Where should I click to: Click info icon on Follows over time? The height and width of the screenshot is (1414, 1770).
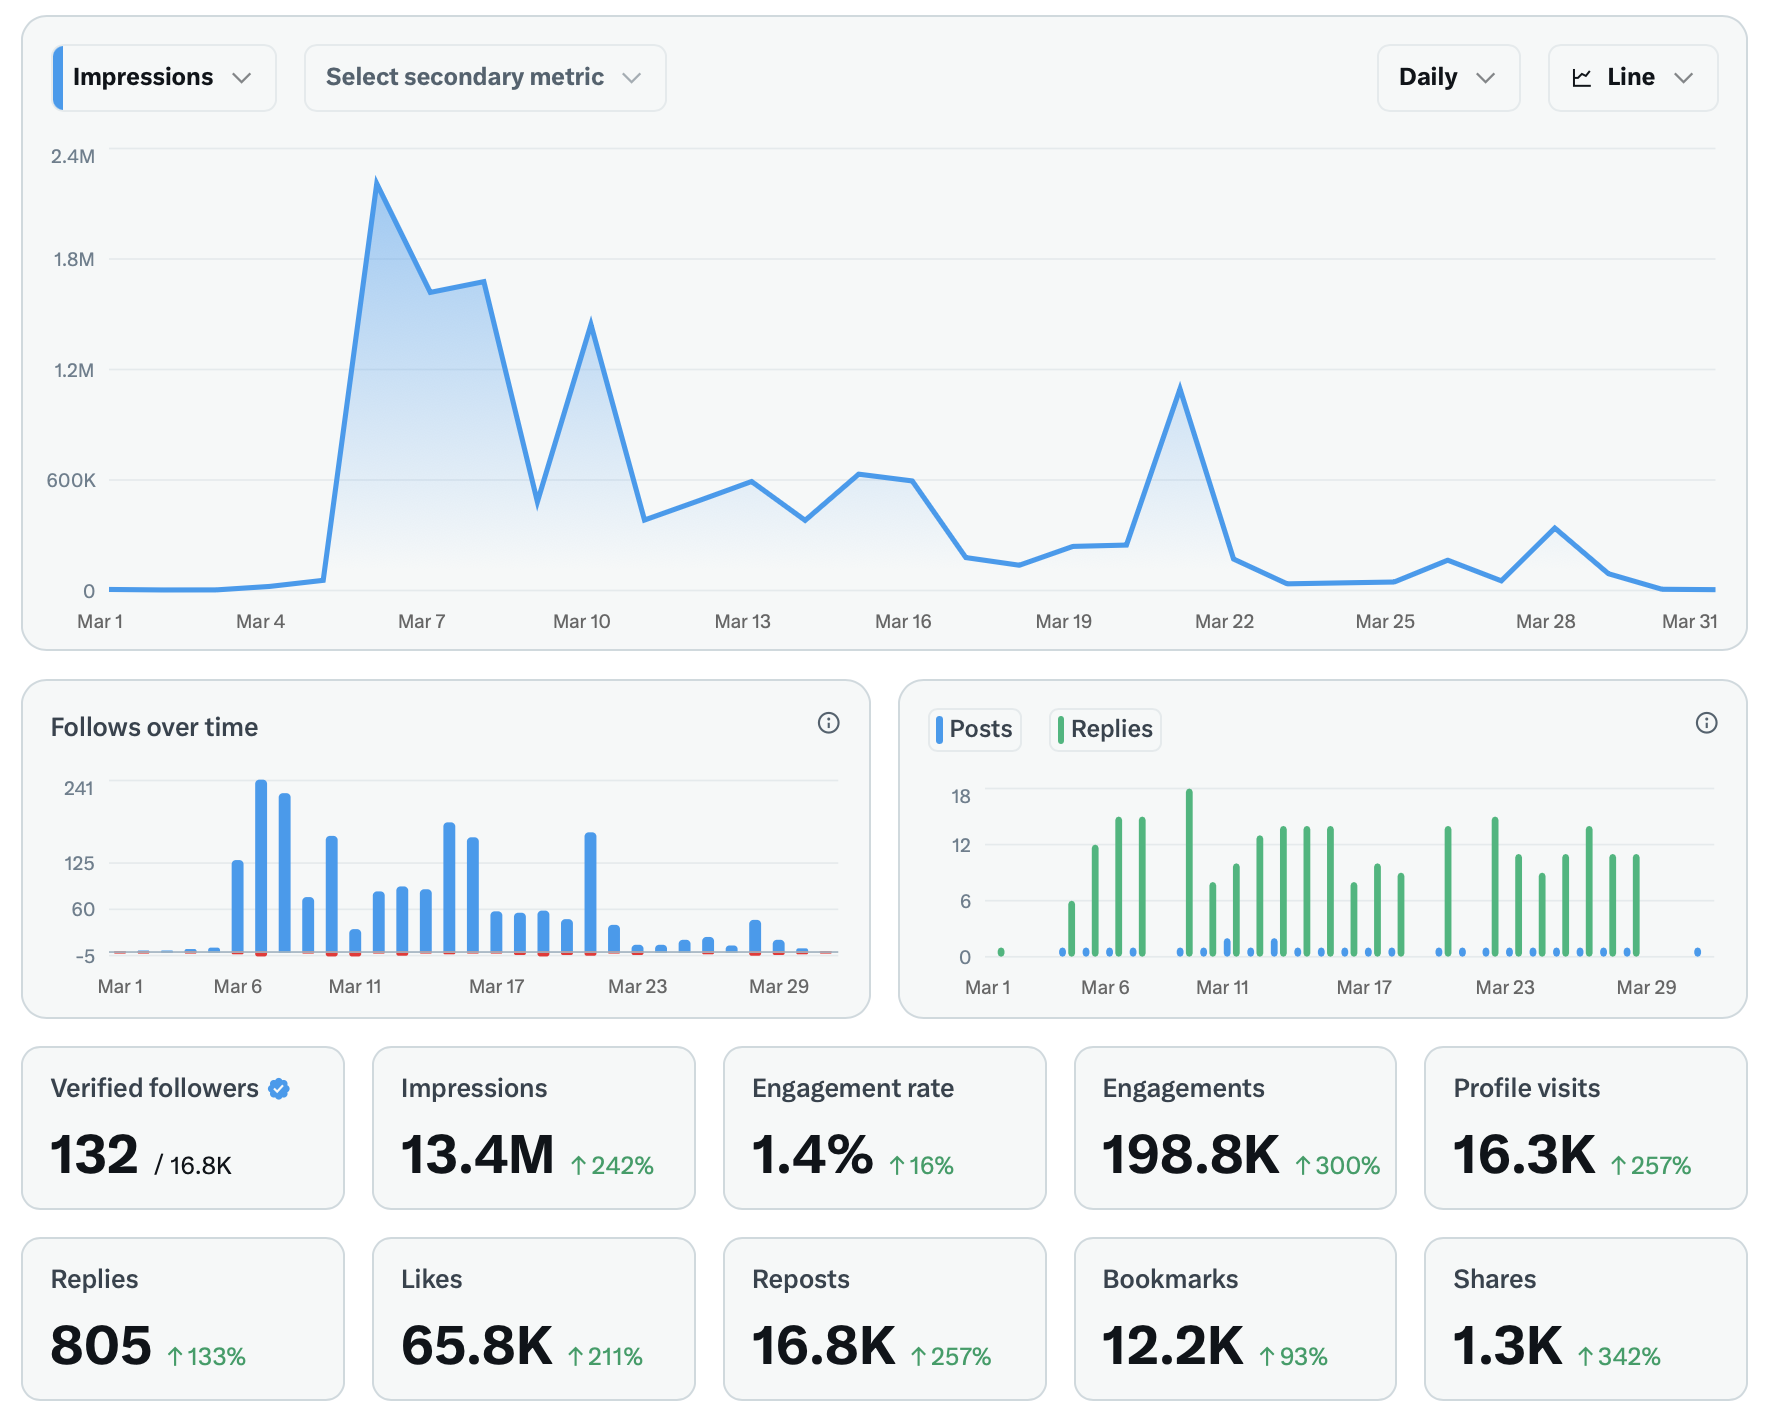click(828, 723)
